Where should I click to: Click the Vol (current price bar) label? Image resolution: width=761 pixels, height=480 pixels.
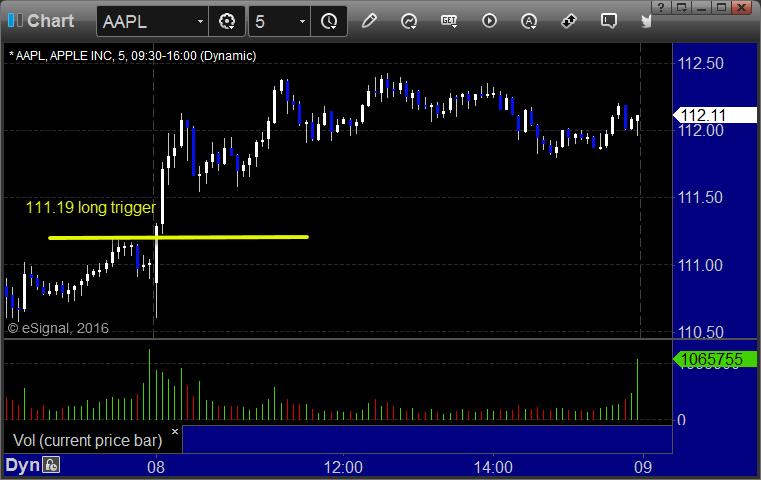(x=88, y=440)
